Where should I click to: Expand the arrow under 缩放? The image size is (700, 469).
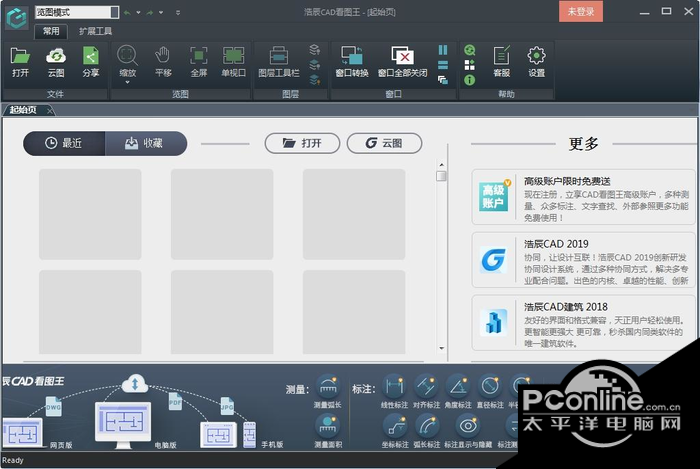pos(127,83)
